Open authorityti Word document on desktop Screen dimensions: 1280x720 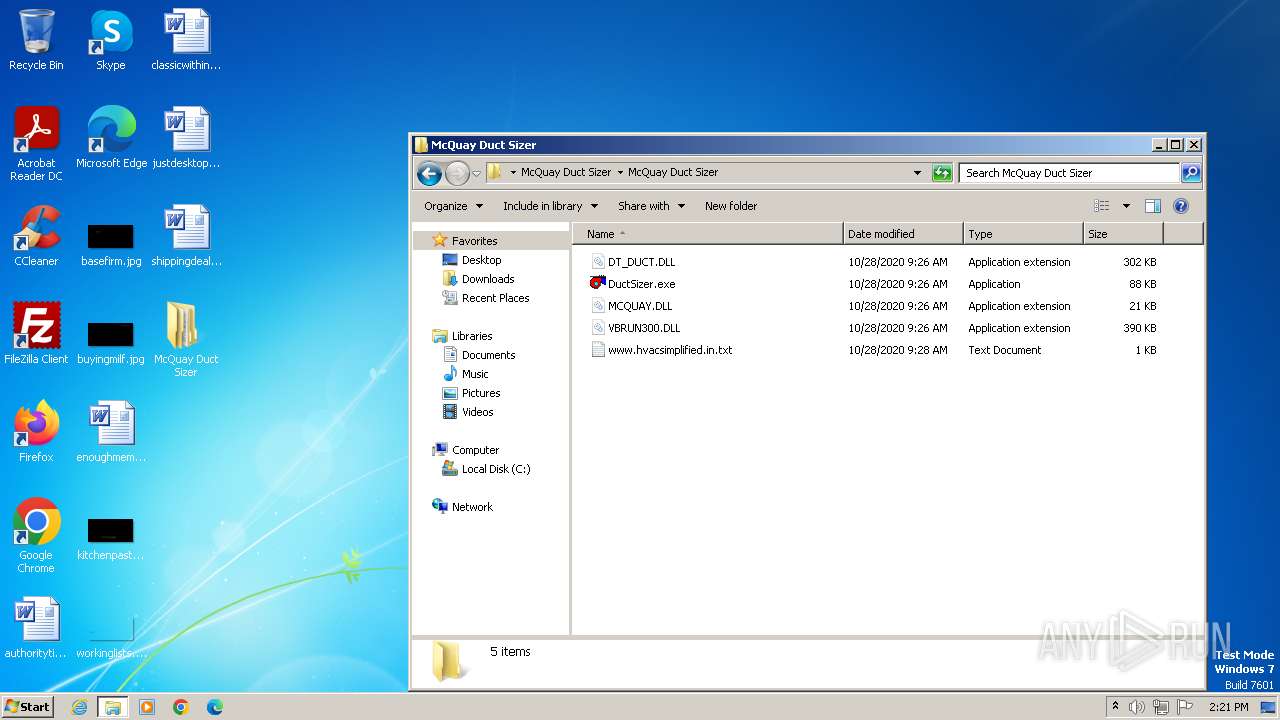click(36, 628)
